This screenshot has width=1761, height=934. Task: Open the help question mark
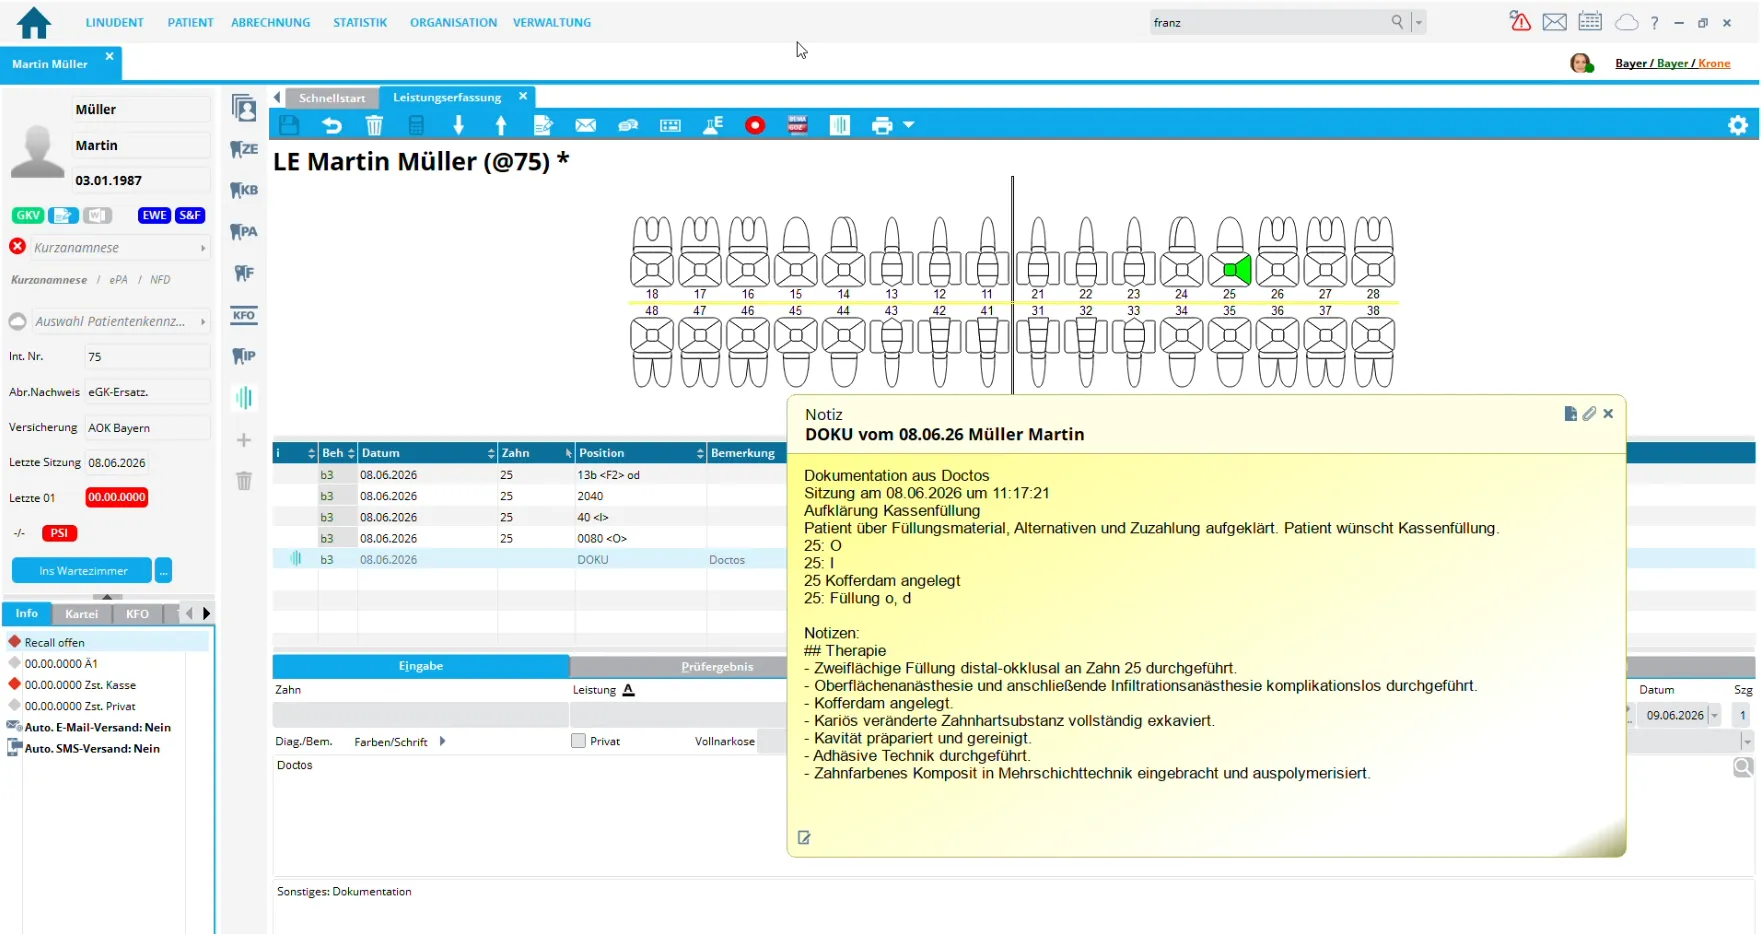(1655, 22)
